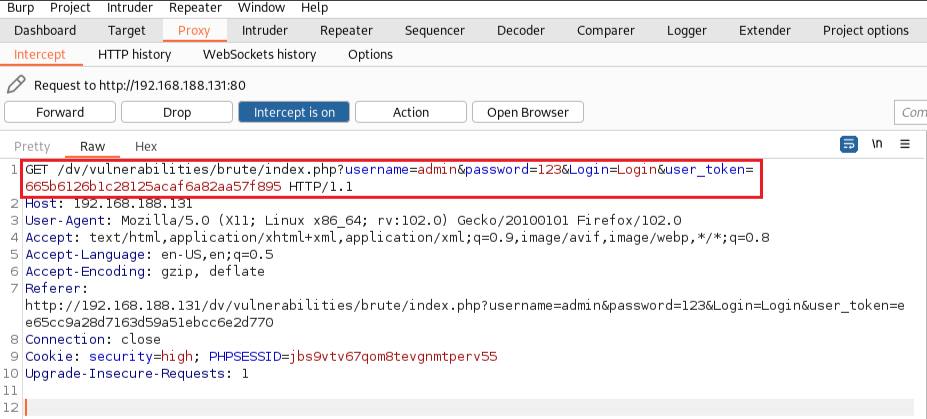
Task: Toggle the word wrap icon in editor
Action: pos(849,144)
